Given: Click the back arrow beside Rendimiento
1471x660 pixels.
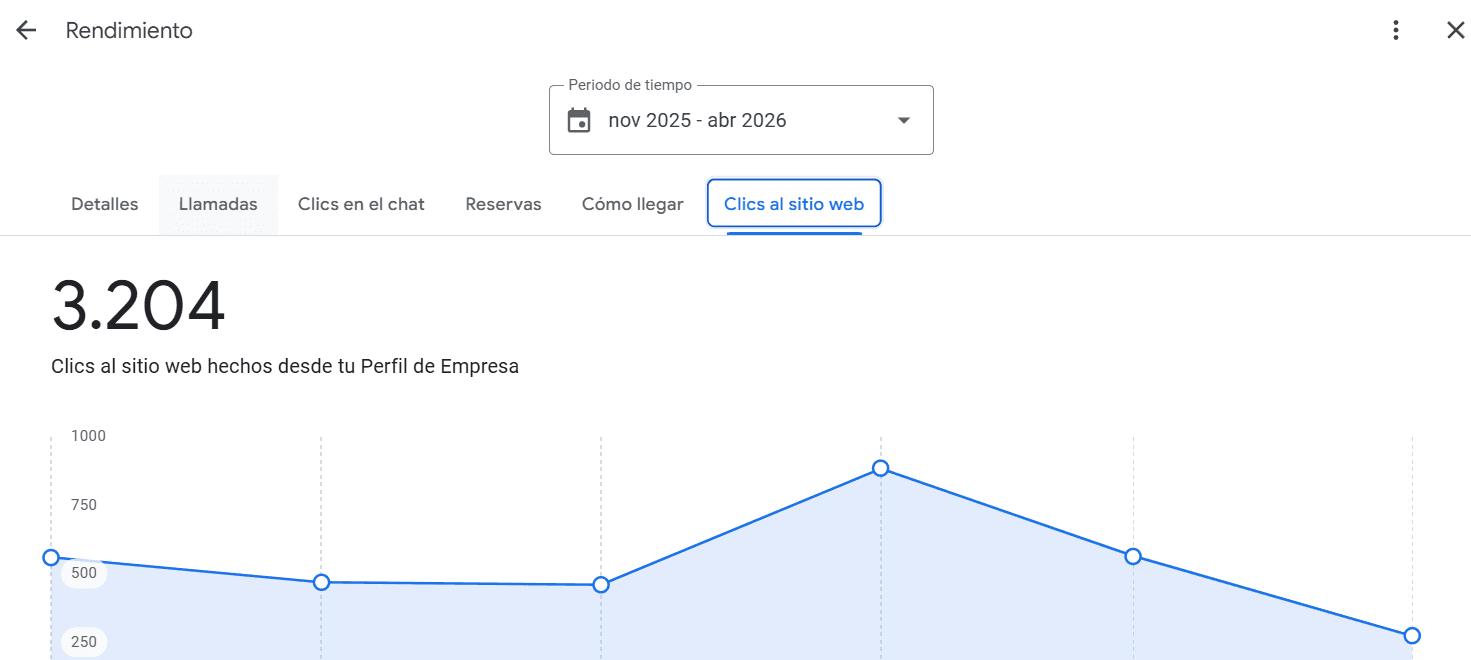Looking at the screenshot, I should 26,31.
